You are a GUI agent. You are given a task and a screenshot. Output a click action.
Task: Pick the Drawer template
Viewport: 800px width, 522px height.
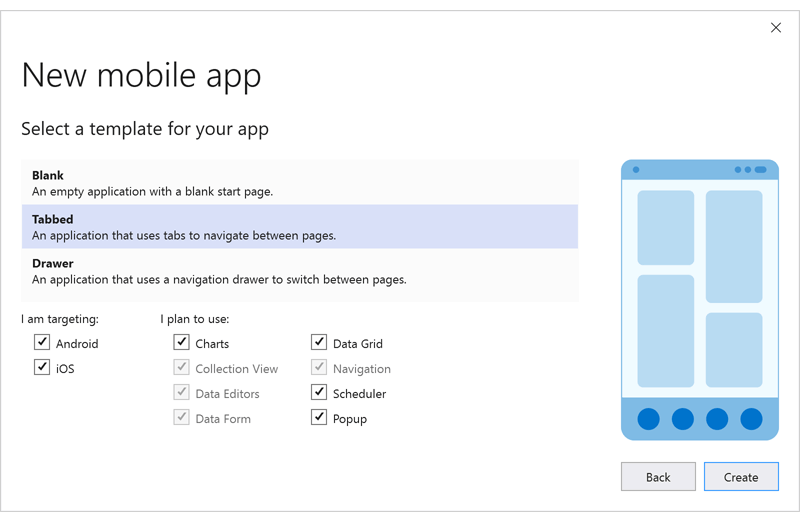299,271
